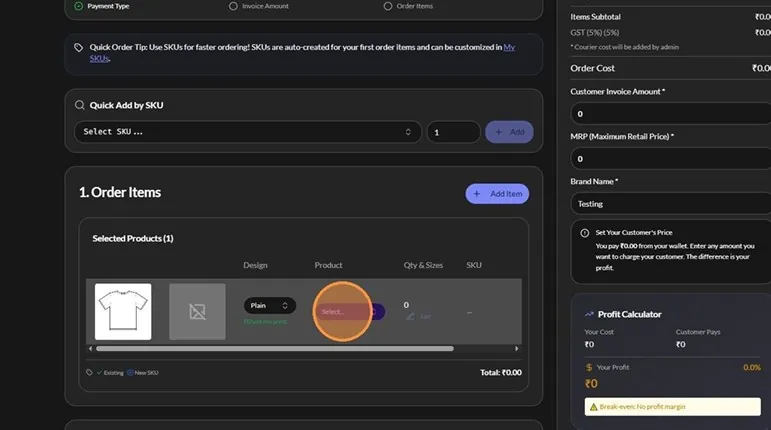
Task: Click the right arrow of the products scrollbar
Action: (516, 348)
